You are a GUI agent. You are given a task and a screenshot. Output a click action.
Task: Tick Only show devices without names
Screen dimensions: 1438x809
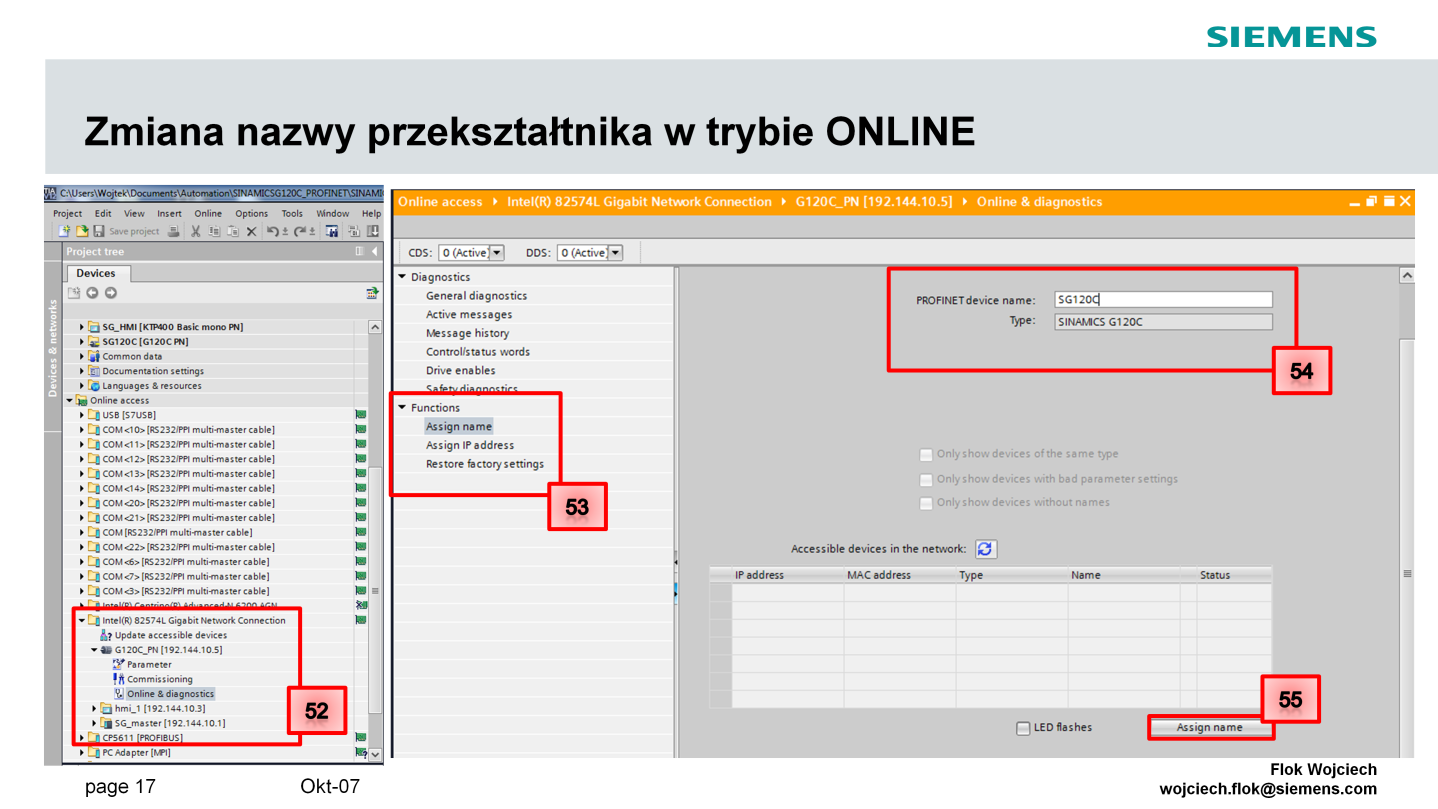pyautogui.click(x=926, y=503)
